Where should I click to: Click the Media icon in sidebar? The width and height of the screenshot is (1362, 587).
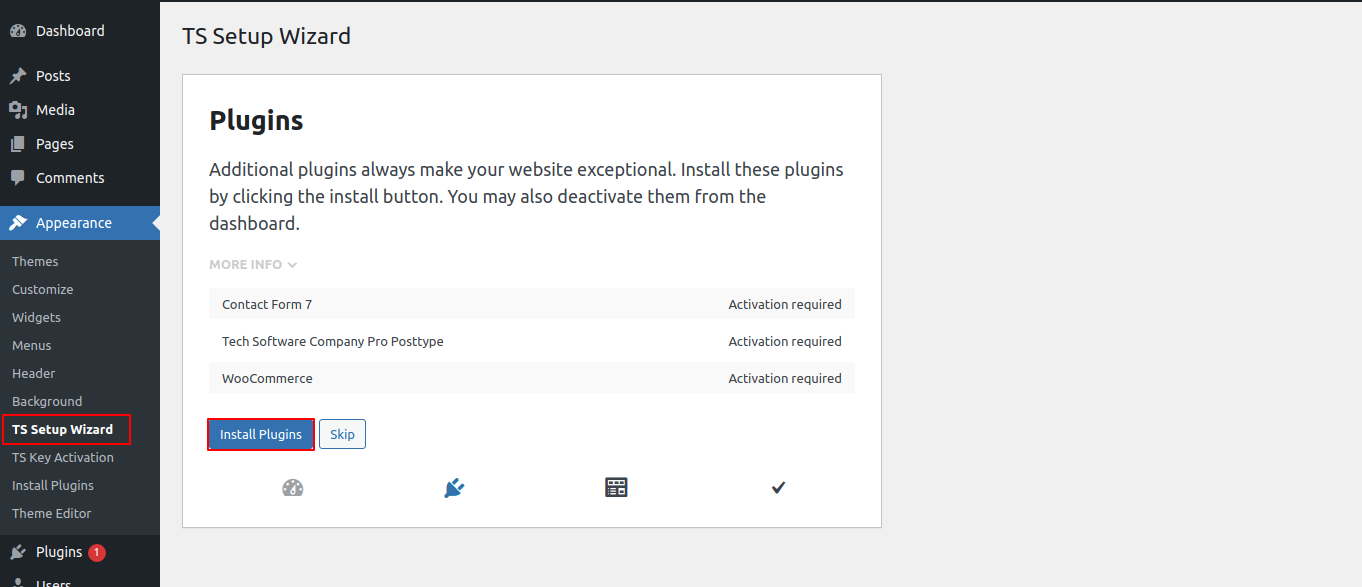tap(18, 110)
